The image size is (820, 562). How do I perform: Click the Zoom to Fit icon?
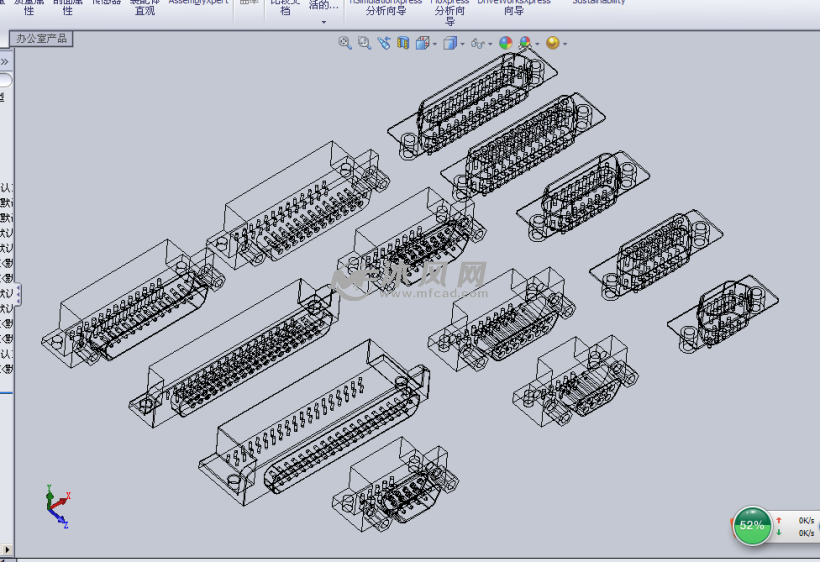[345, 43]
